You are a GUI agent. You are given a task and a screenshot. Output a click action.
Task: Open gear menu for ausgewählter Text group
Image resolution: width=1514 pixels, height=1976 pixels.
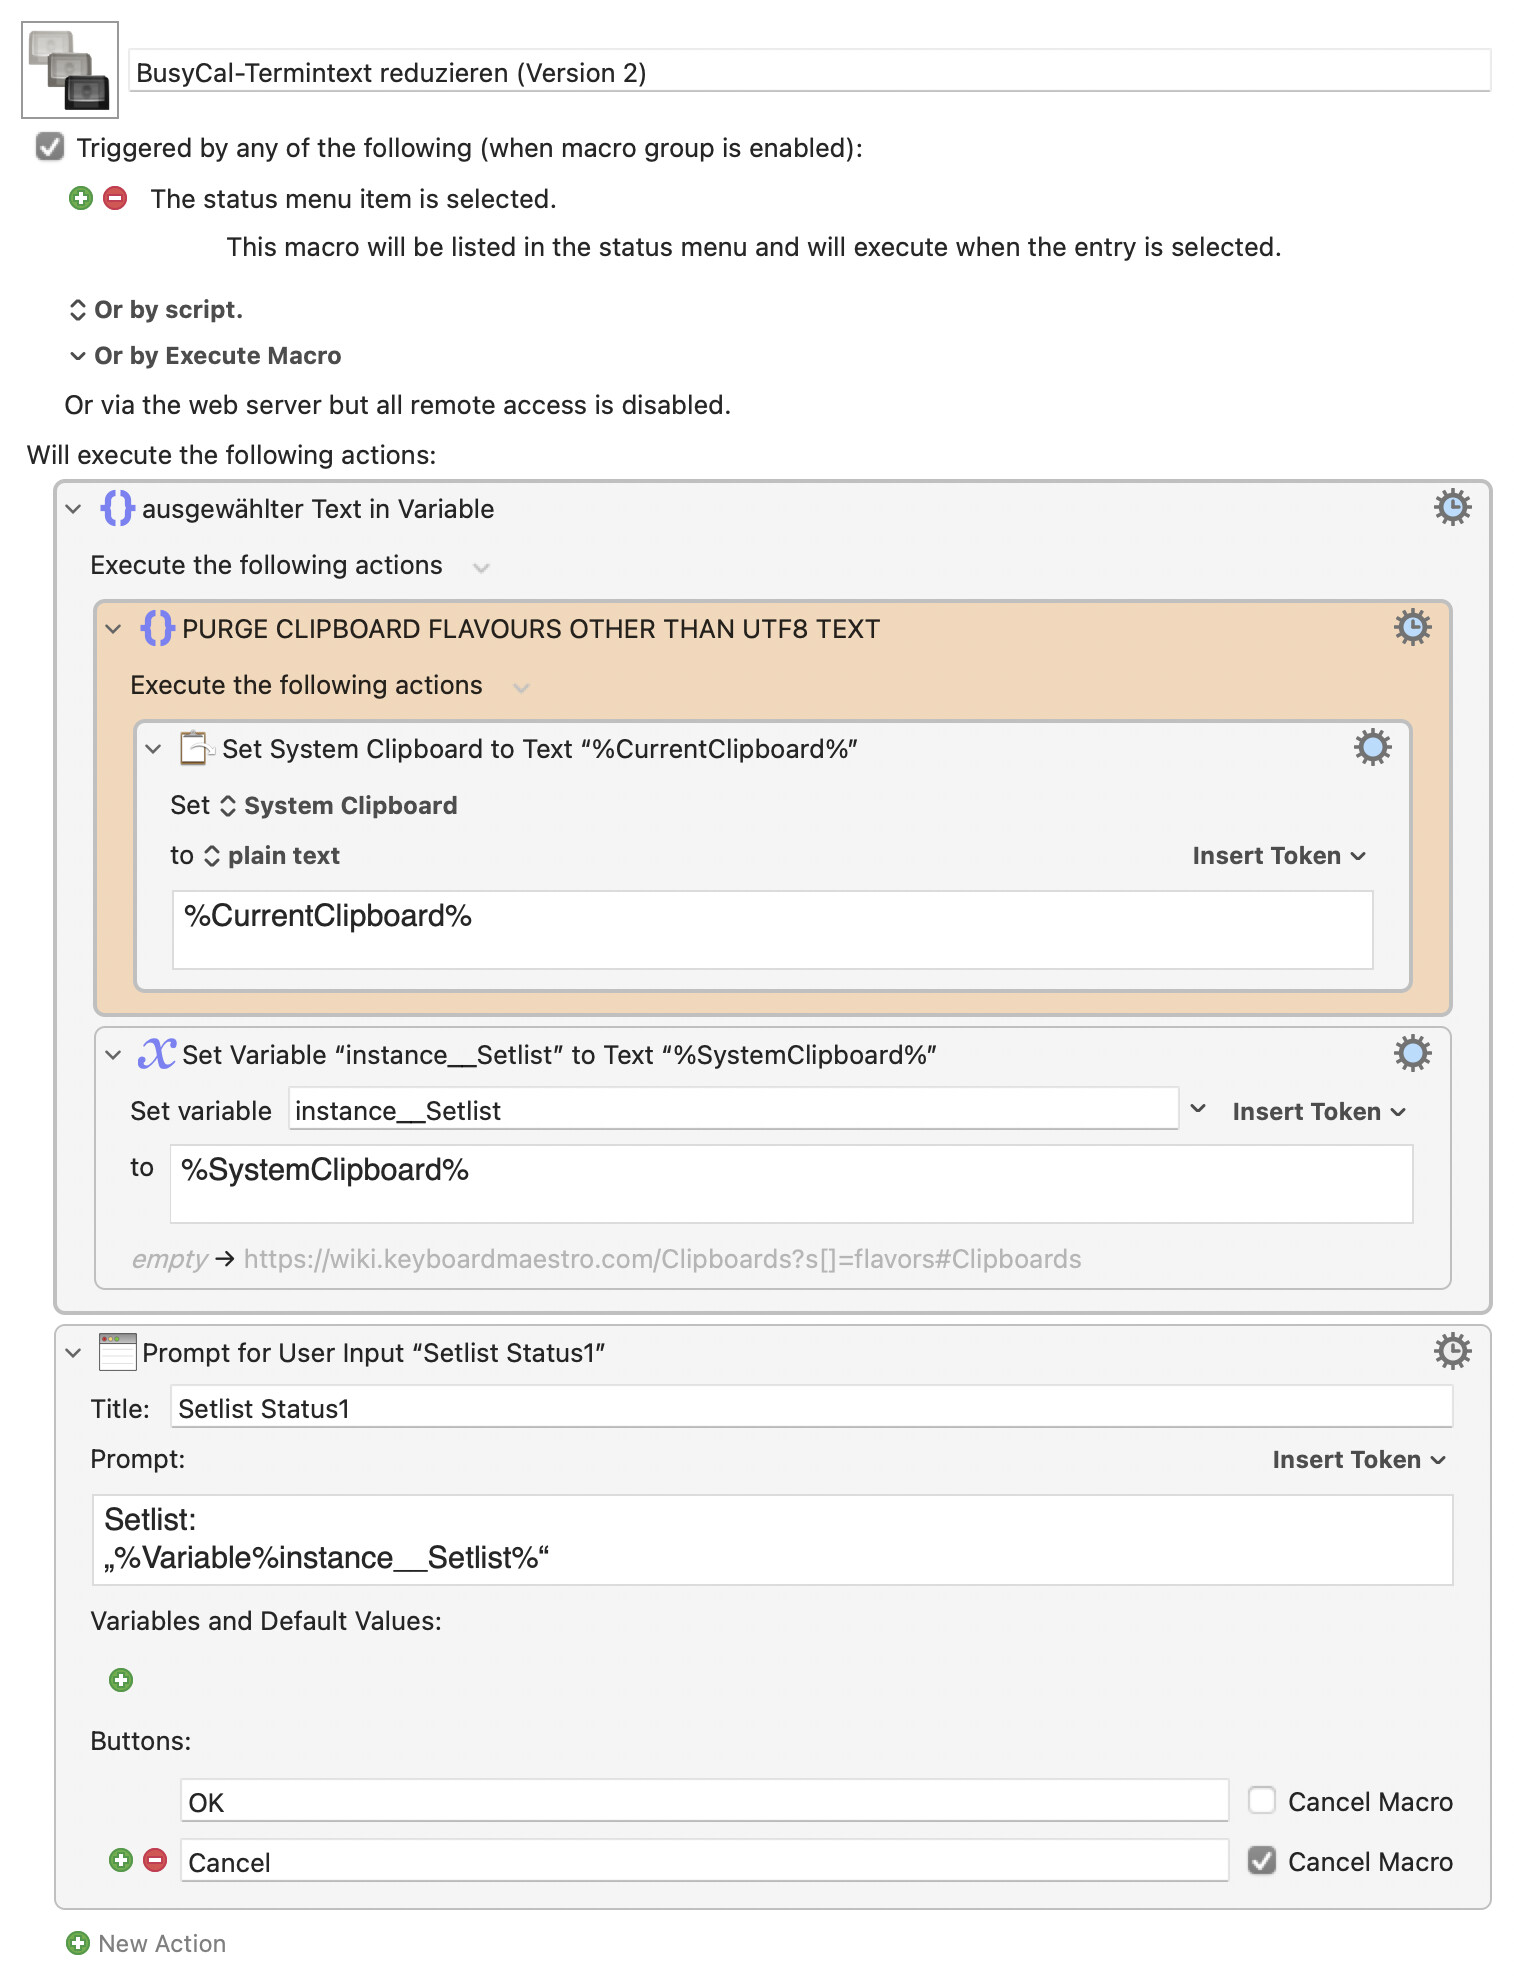[x=1452, y=508]
